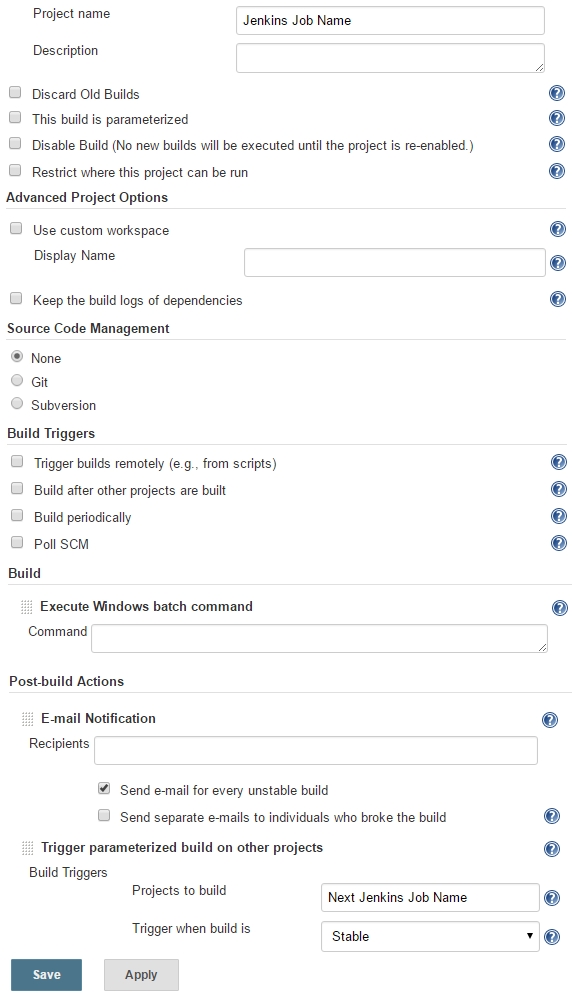Select Subversion radio button

(17, 404)
